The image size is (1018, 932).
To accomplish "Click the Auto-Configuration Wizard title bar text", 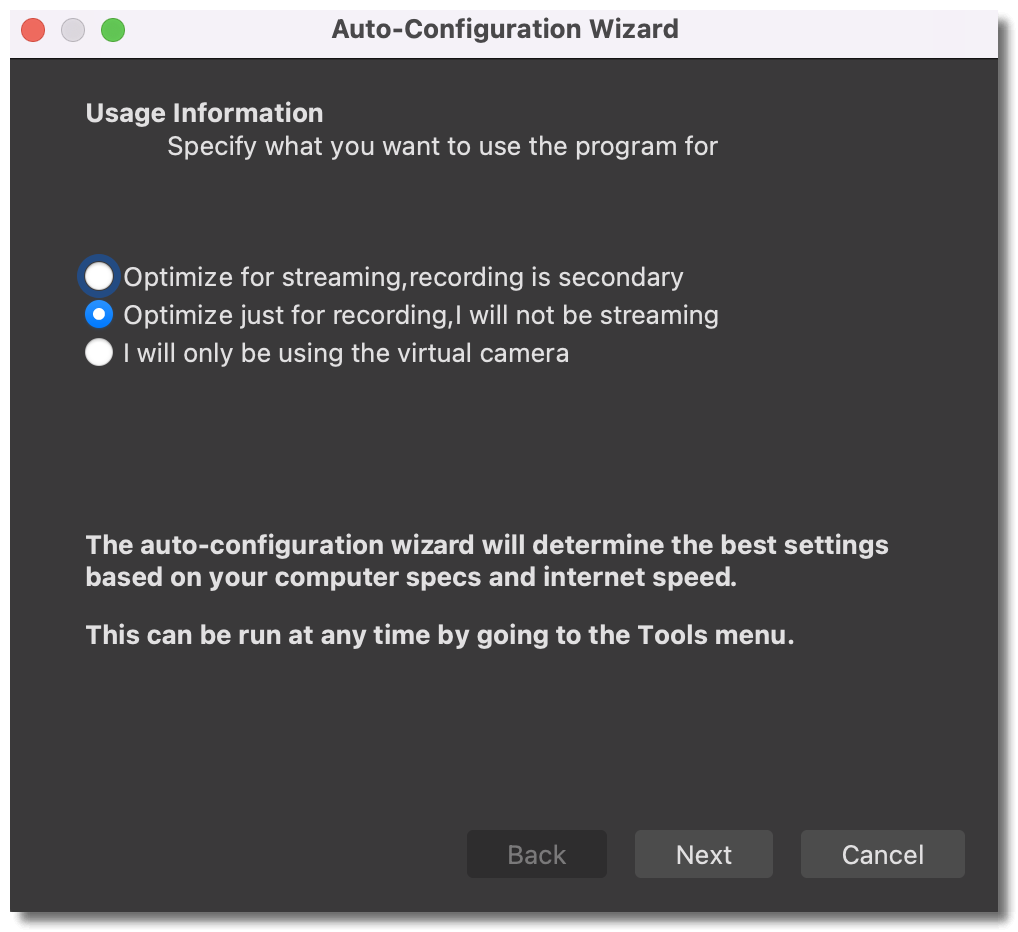I will [505, 29].
